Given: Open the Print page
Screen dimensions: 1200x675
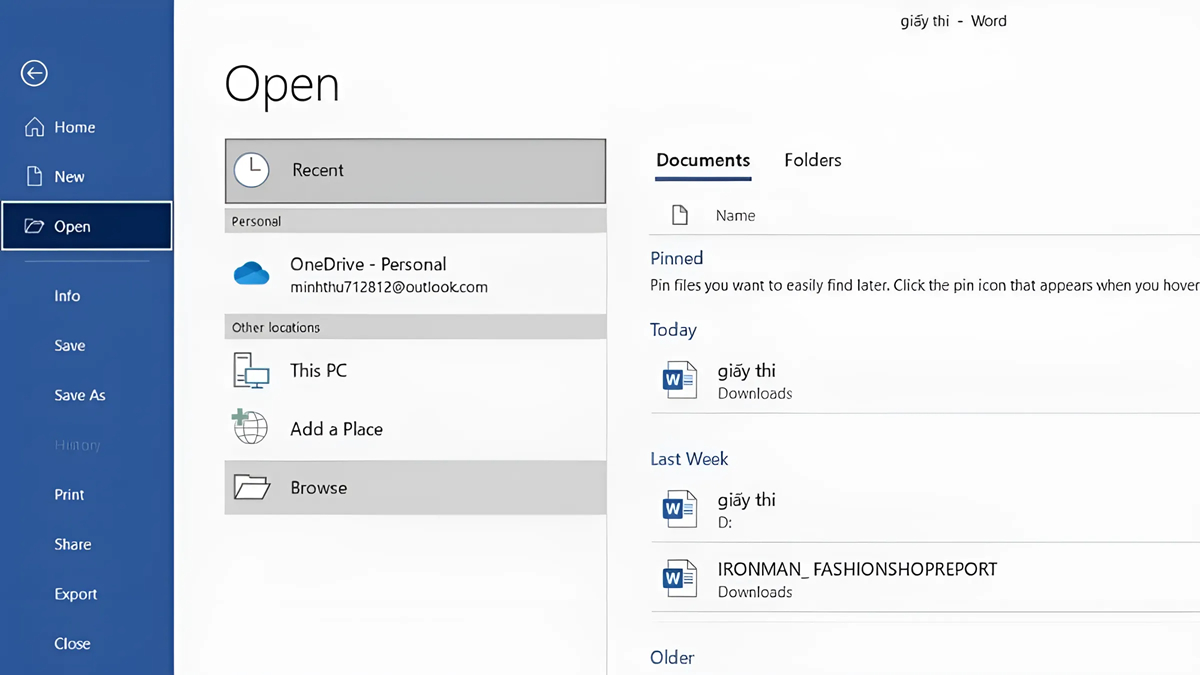Looking at the screenshot, I should pyautogui.click(x=69, y=495).
